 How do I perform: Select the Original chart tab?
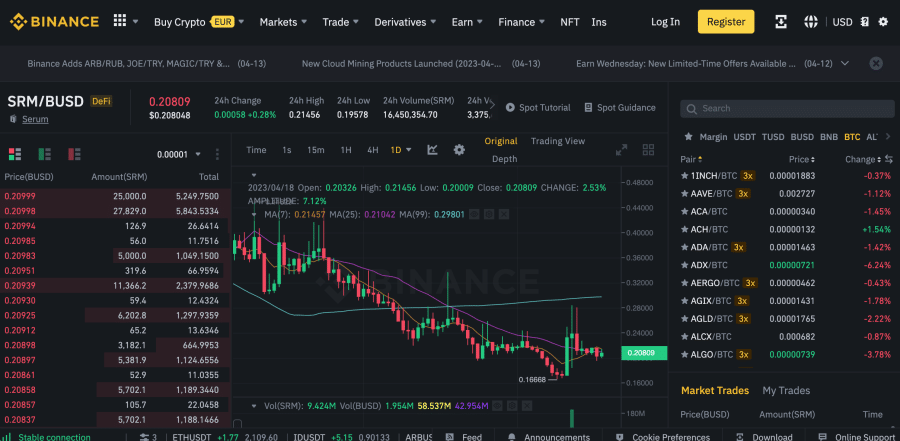tap(501, 141)
